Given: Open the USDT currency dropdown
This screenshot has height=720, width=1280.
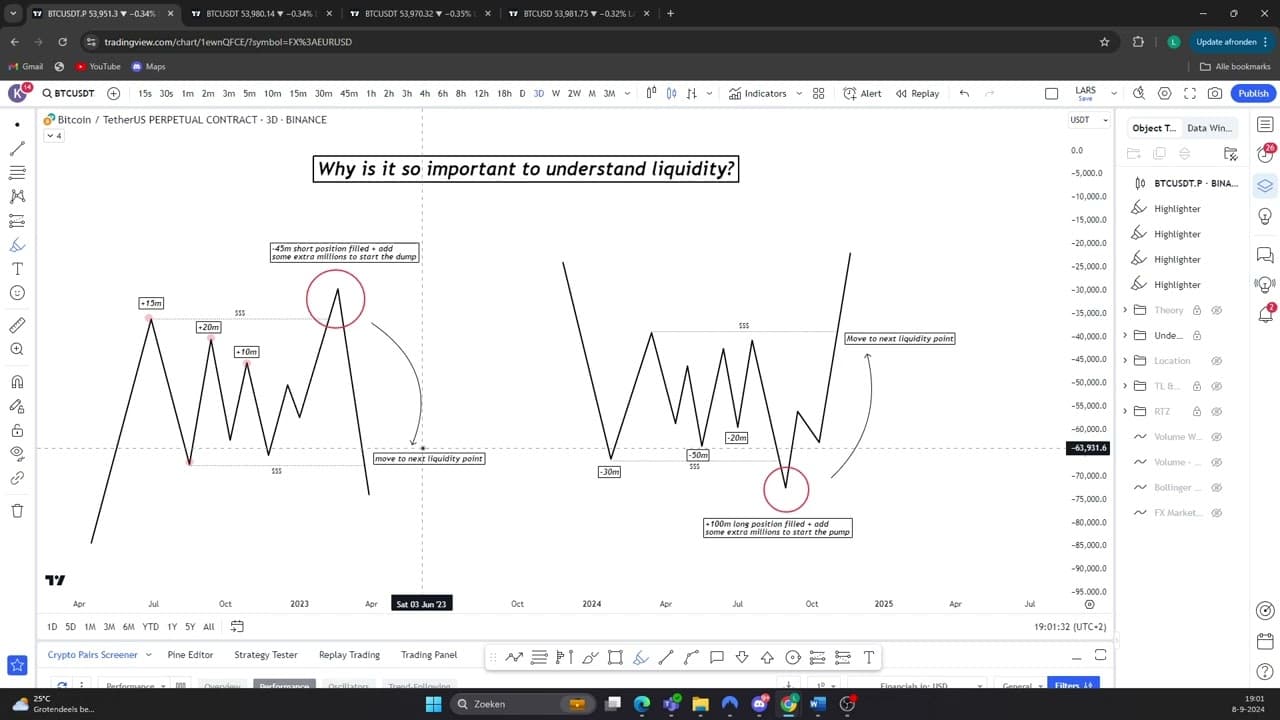Looking at the screenshot, I should click(x=1089, y=120).
